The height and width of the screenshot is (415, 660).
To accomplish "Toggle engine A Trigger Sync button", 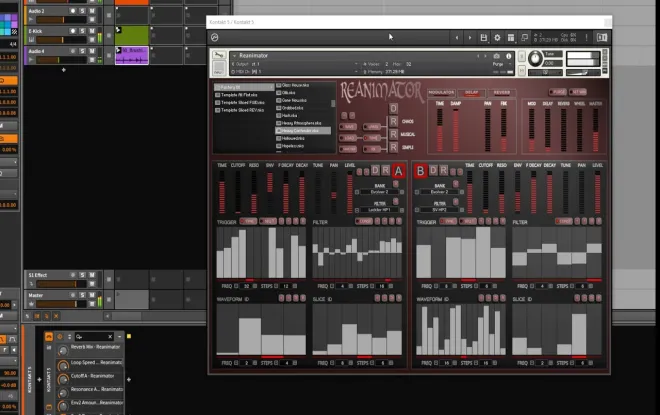I will (248, 221).
